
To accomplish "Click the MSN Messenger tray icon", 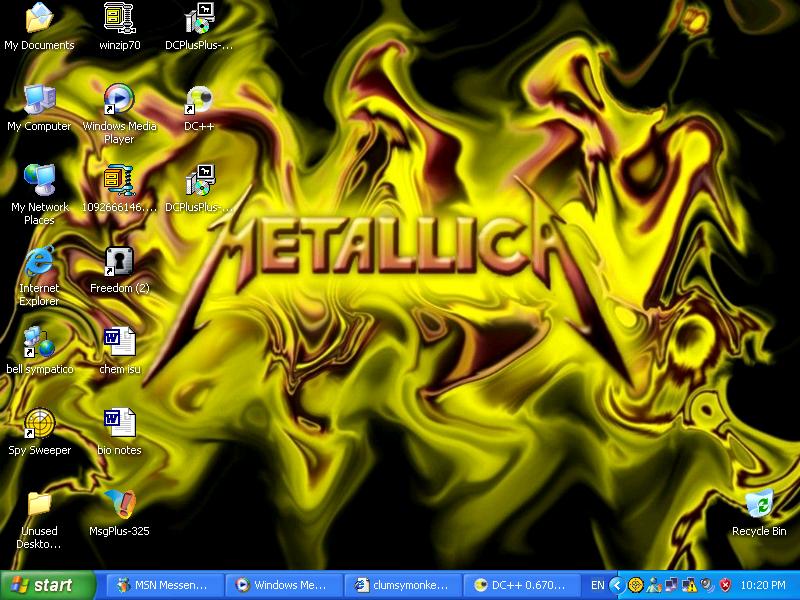I will pos(654,585).
